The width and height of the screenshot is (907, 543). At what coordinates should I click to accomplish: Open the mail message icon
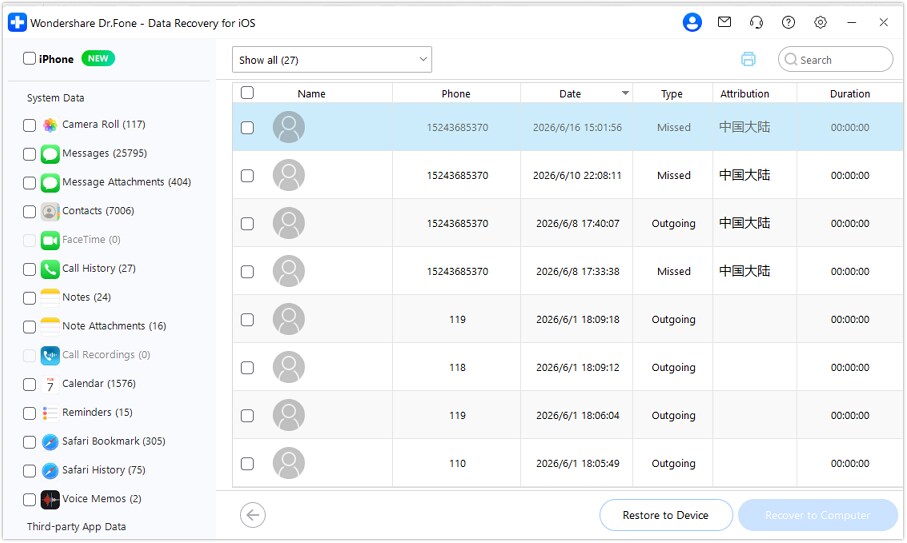tap(724, 22)
